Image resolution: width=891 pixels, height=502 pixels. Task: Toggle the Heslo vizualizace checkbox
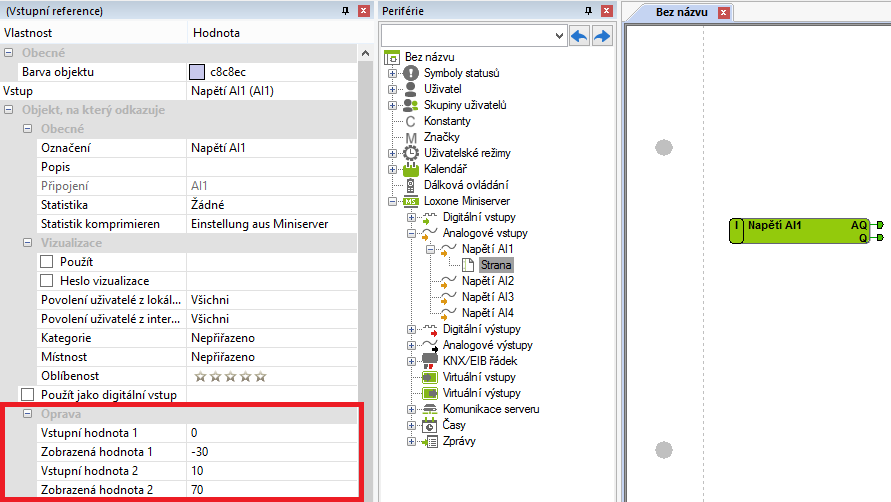click(46, 281)
